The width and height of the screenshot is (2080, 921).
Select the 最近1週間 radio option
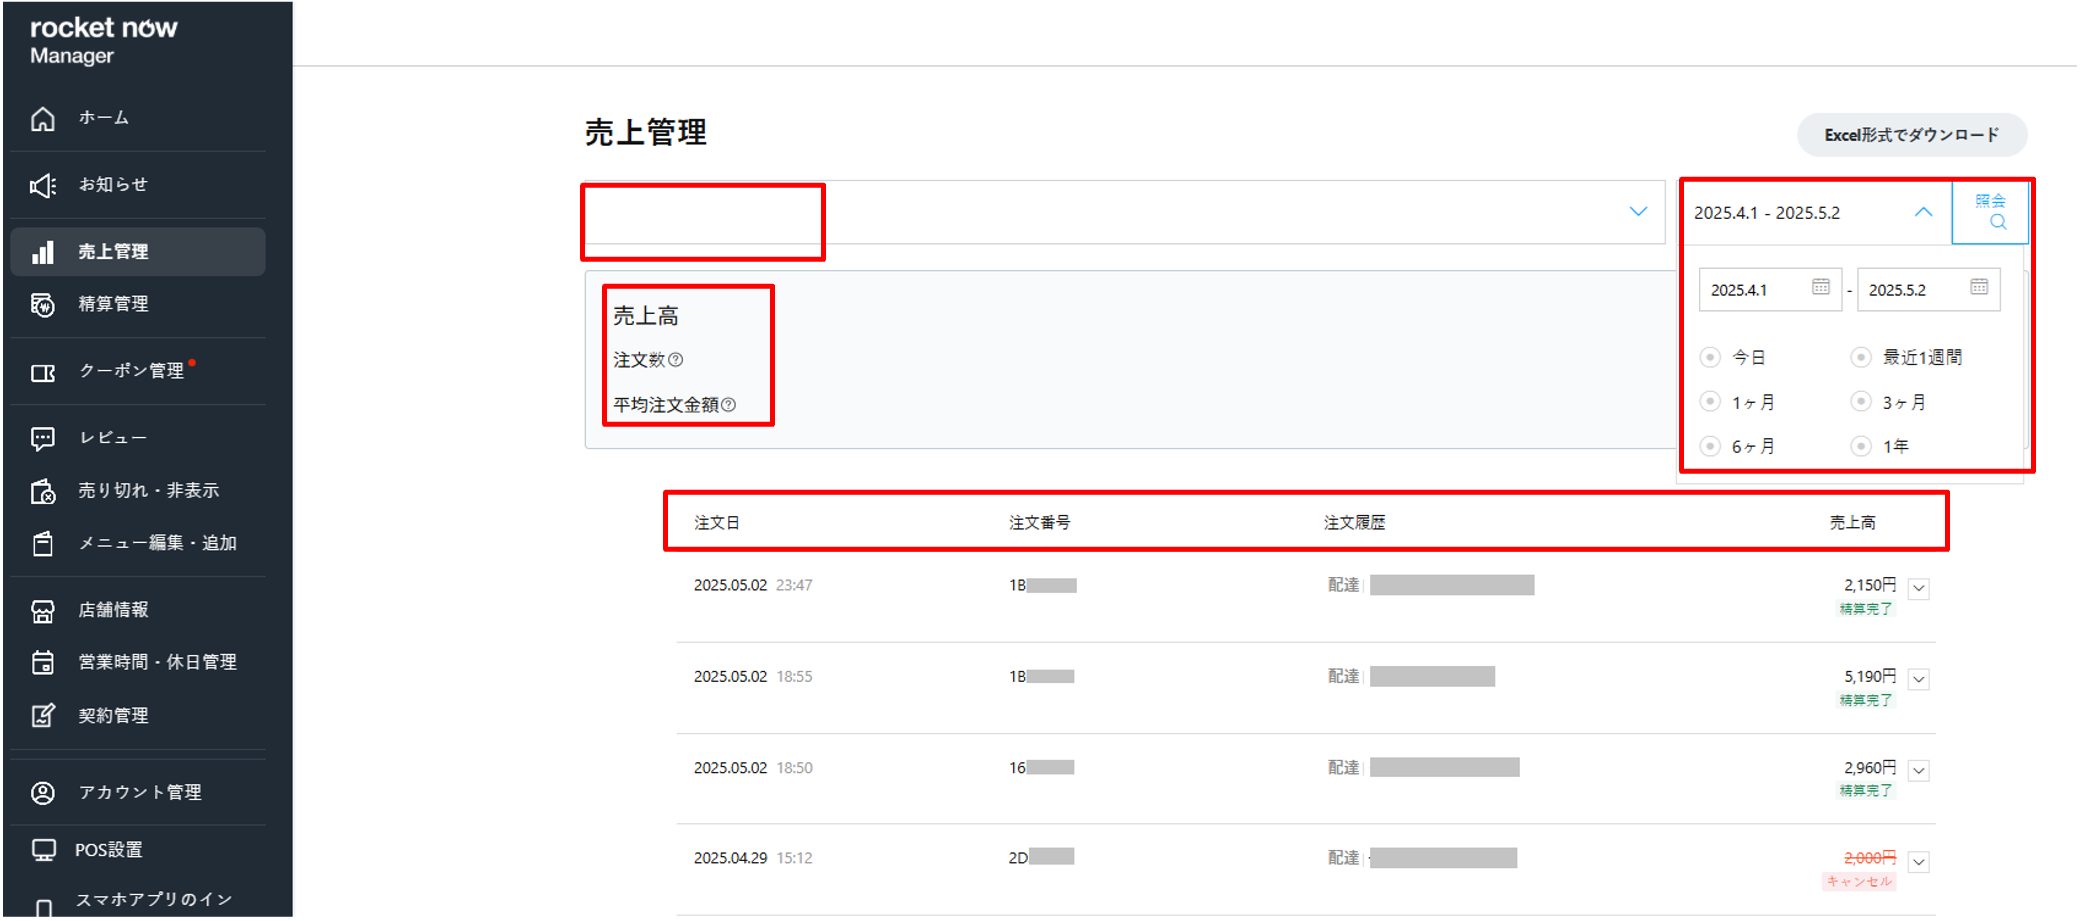[1861, 357]
